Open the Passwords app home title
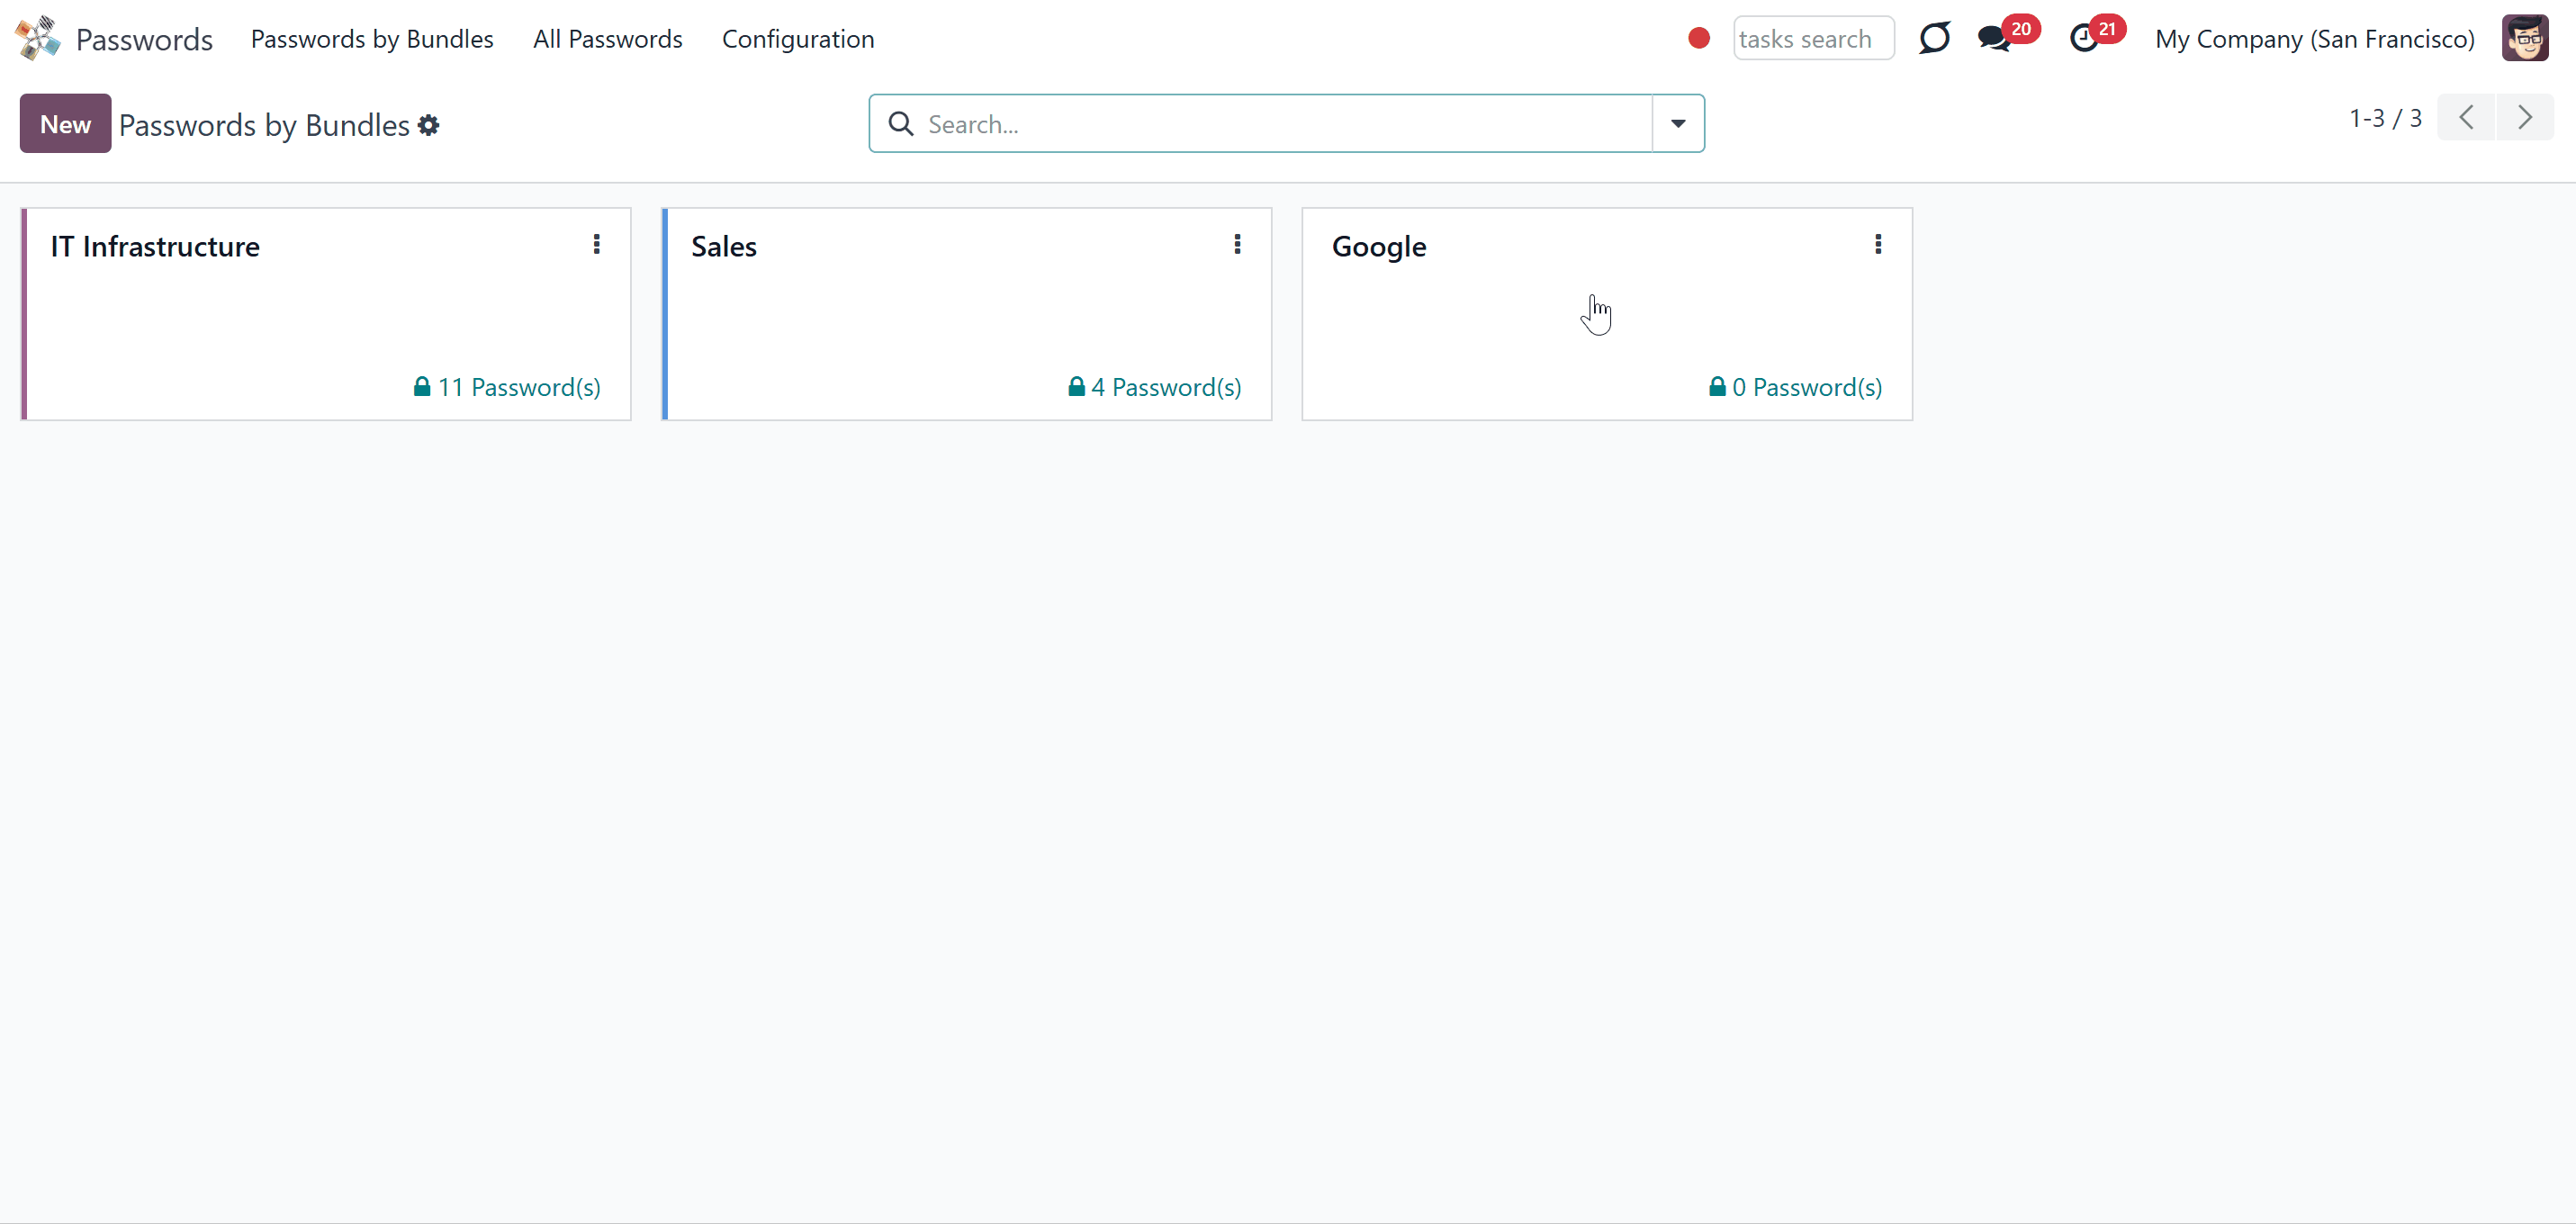The width and height of the screenshot is (2576, 1224). pos(144,39)
